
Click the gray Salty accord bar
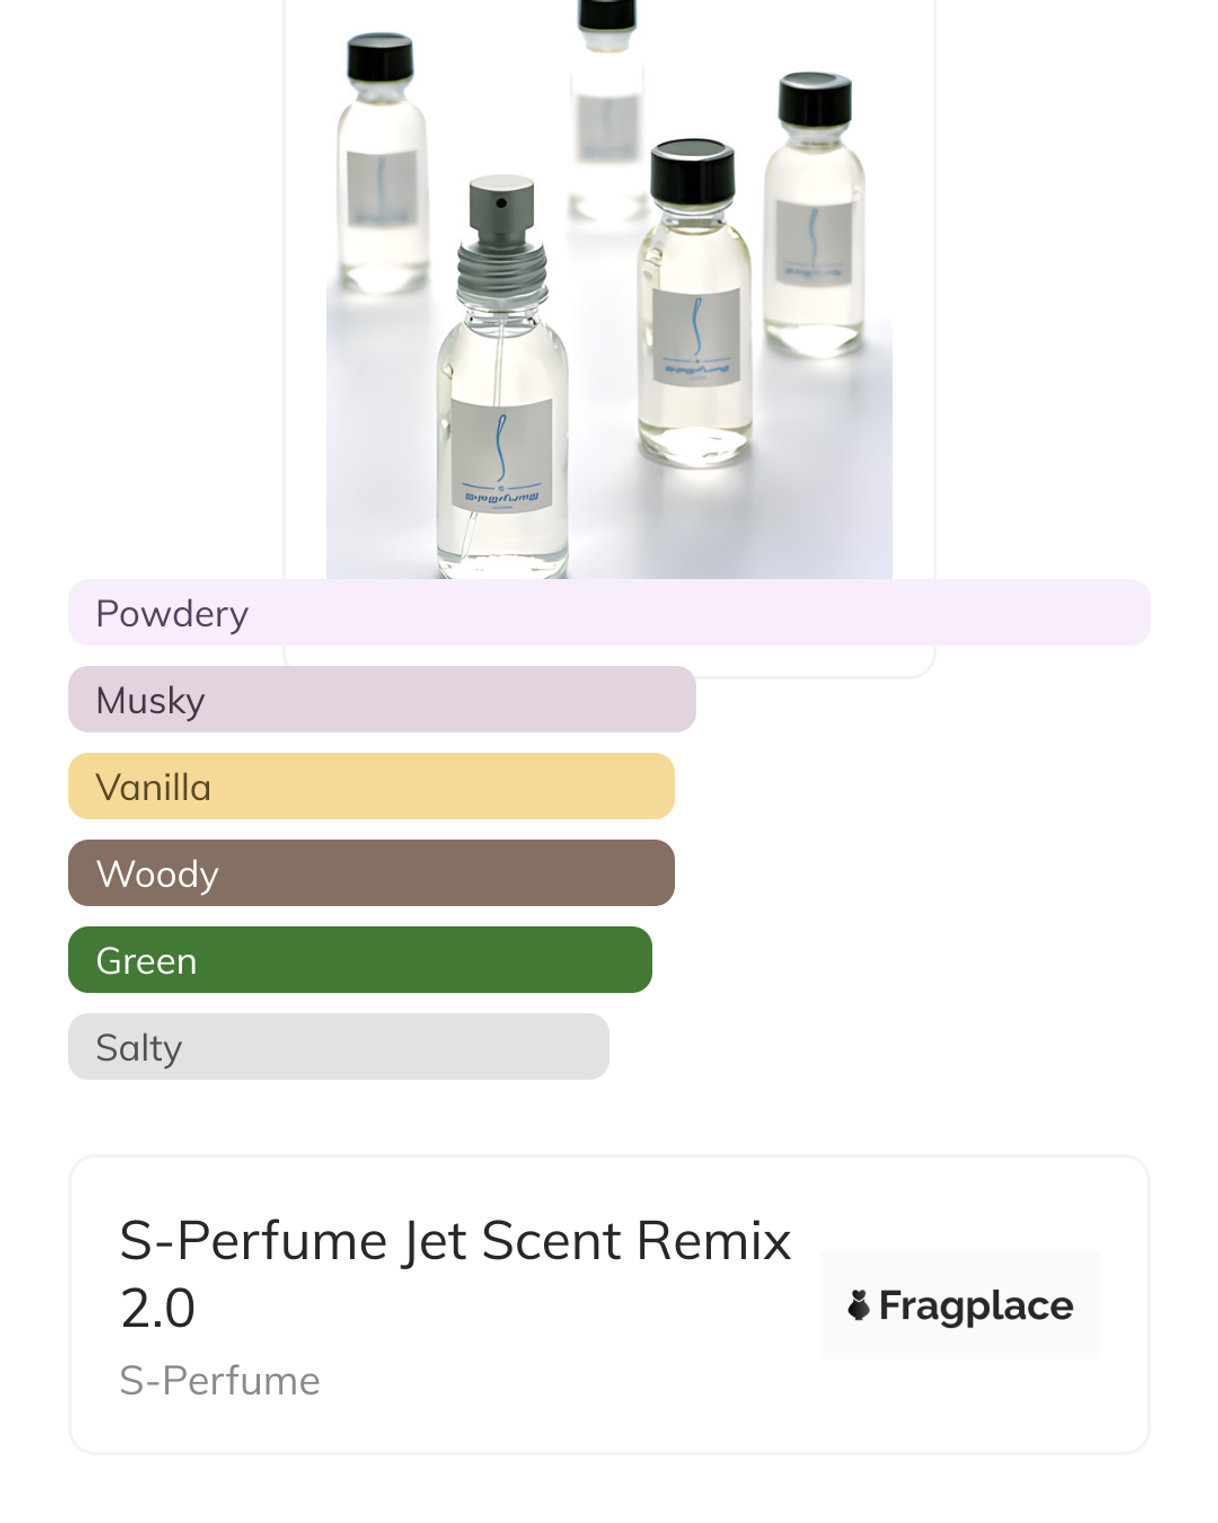coord(338,1047)
